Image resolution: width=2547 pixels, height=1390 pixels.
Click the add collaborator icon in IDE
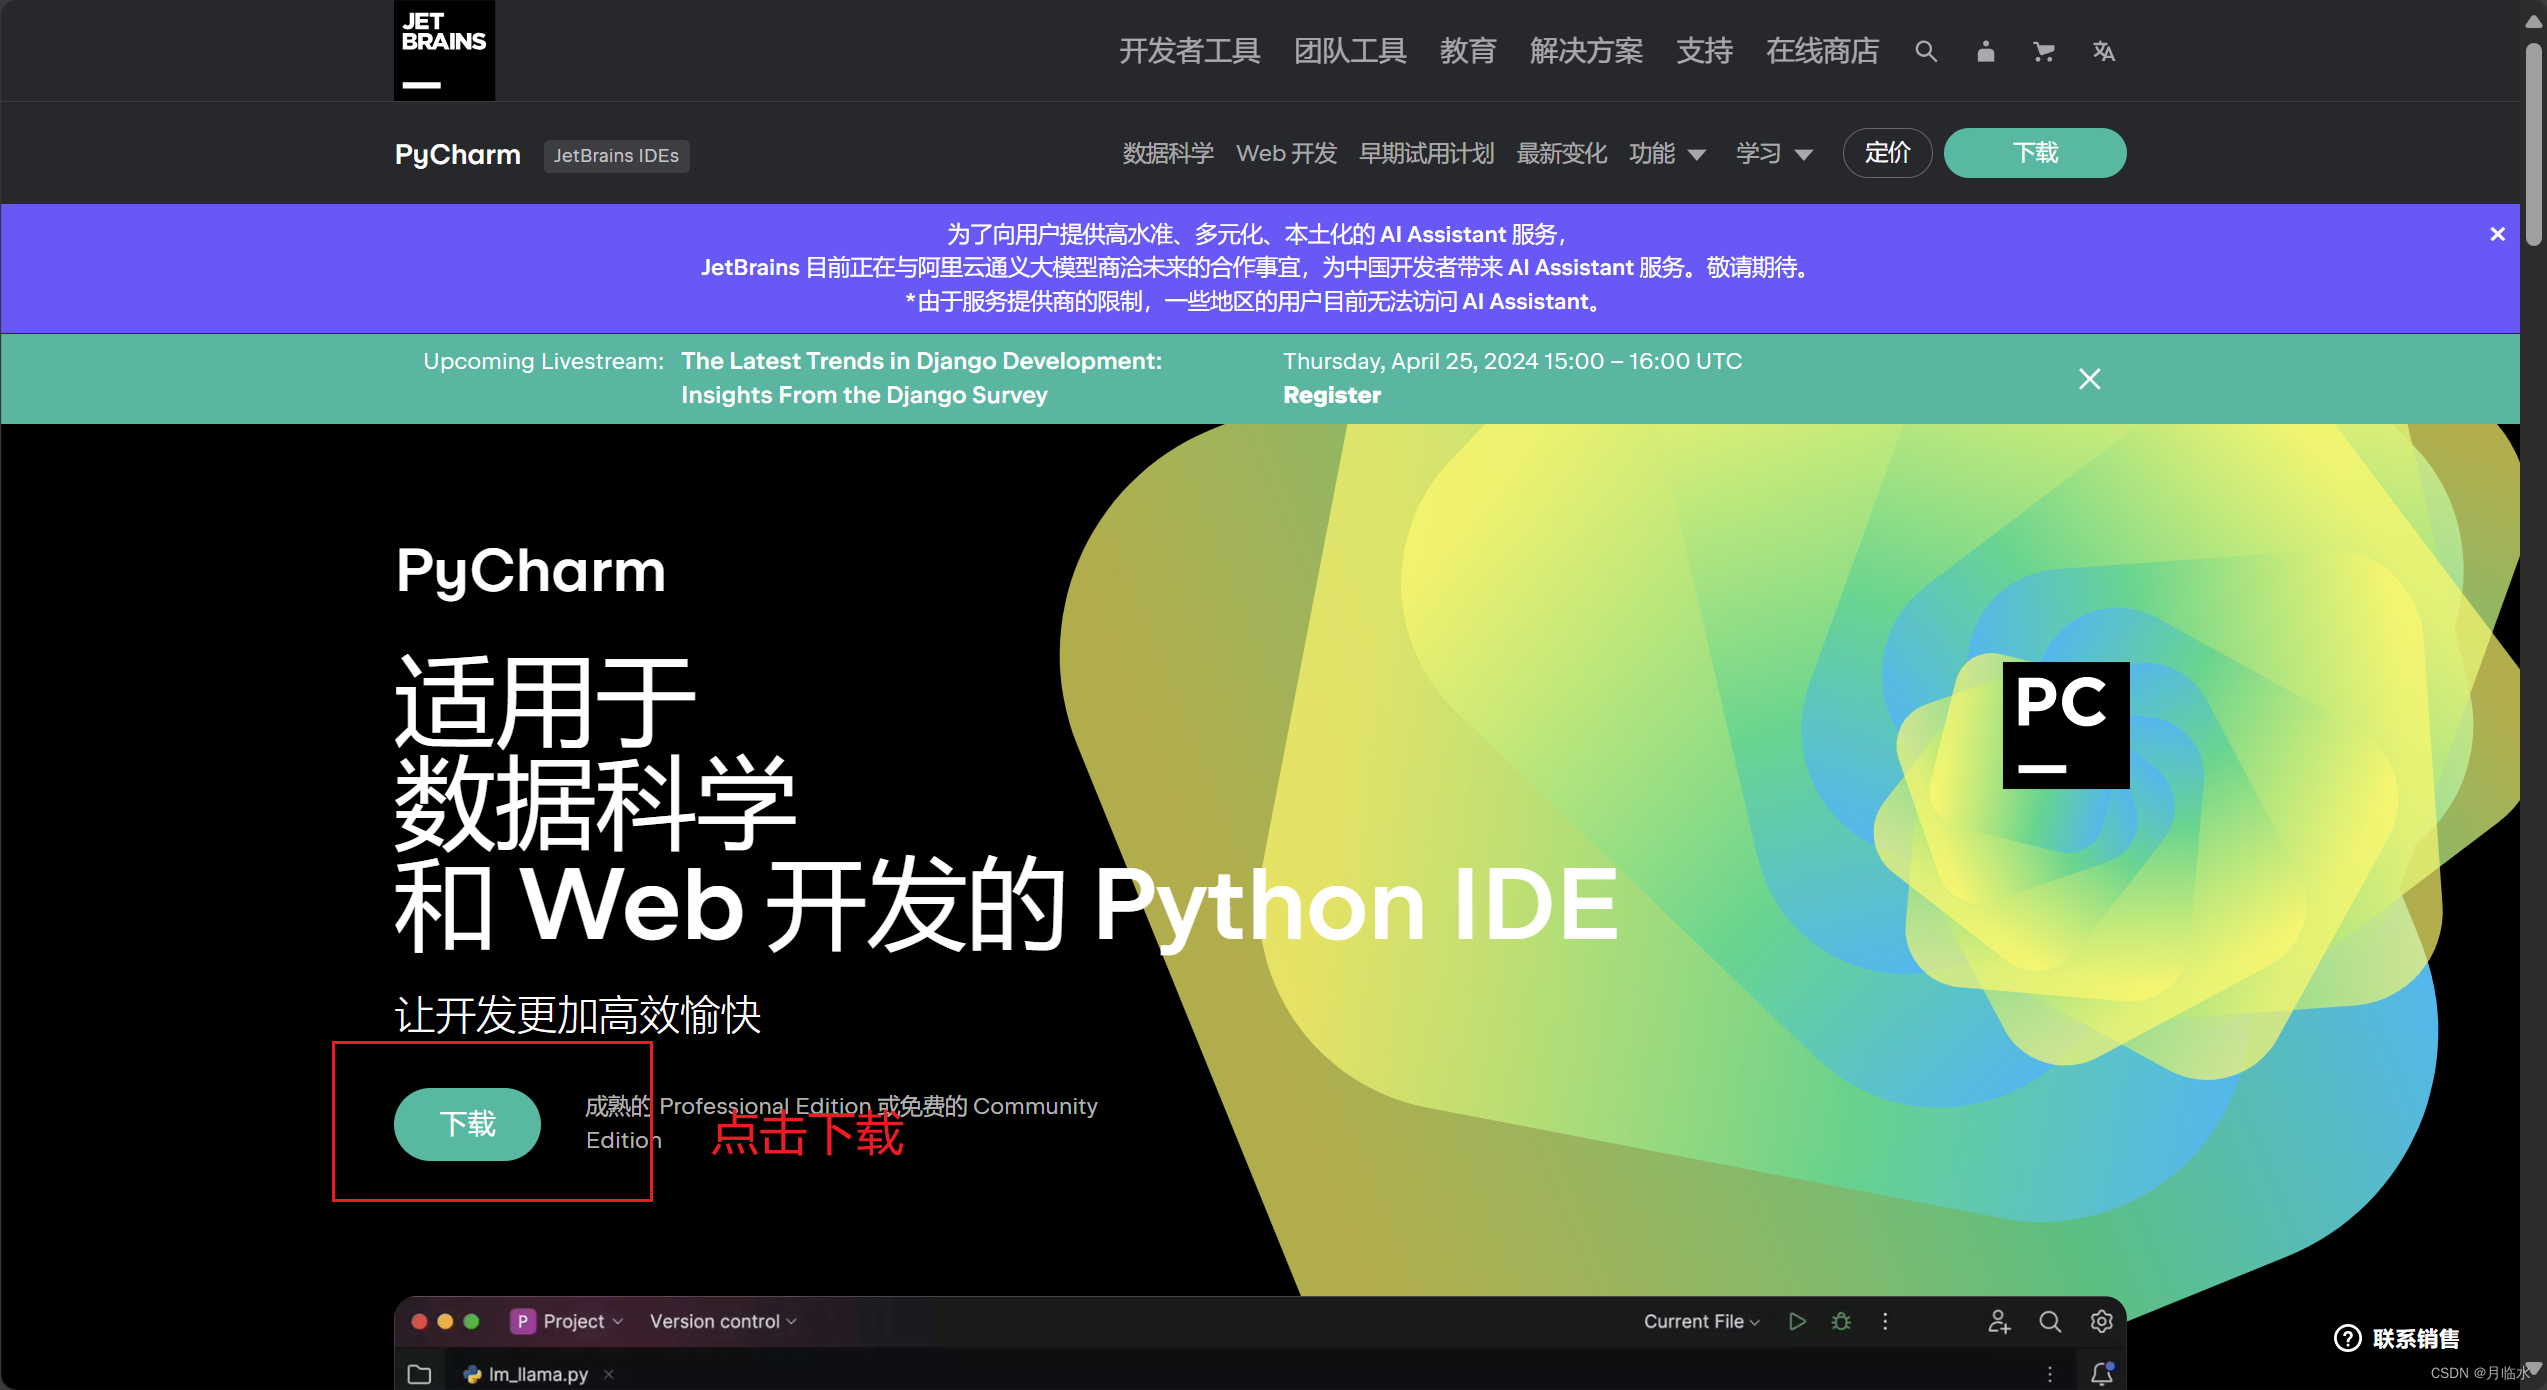[1998, 1321]
